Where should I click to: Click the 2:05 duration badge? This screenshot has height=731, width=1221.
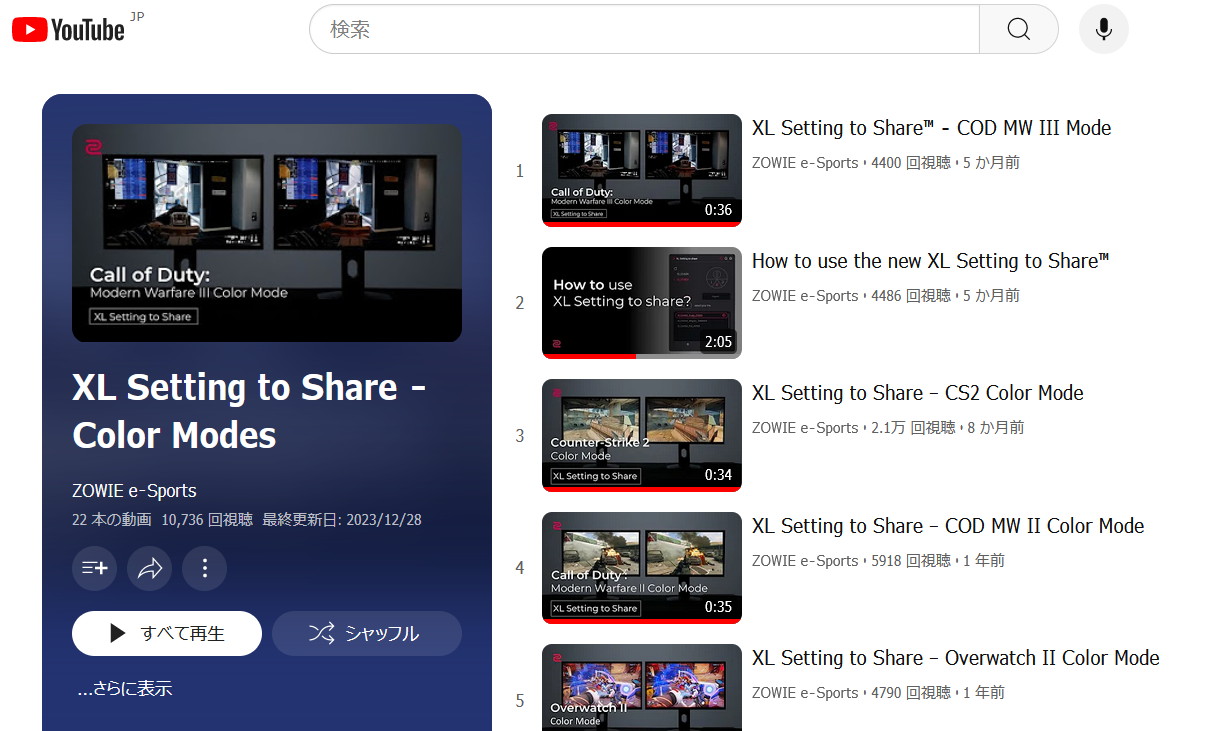[718, 342]
